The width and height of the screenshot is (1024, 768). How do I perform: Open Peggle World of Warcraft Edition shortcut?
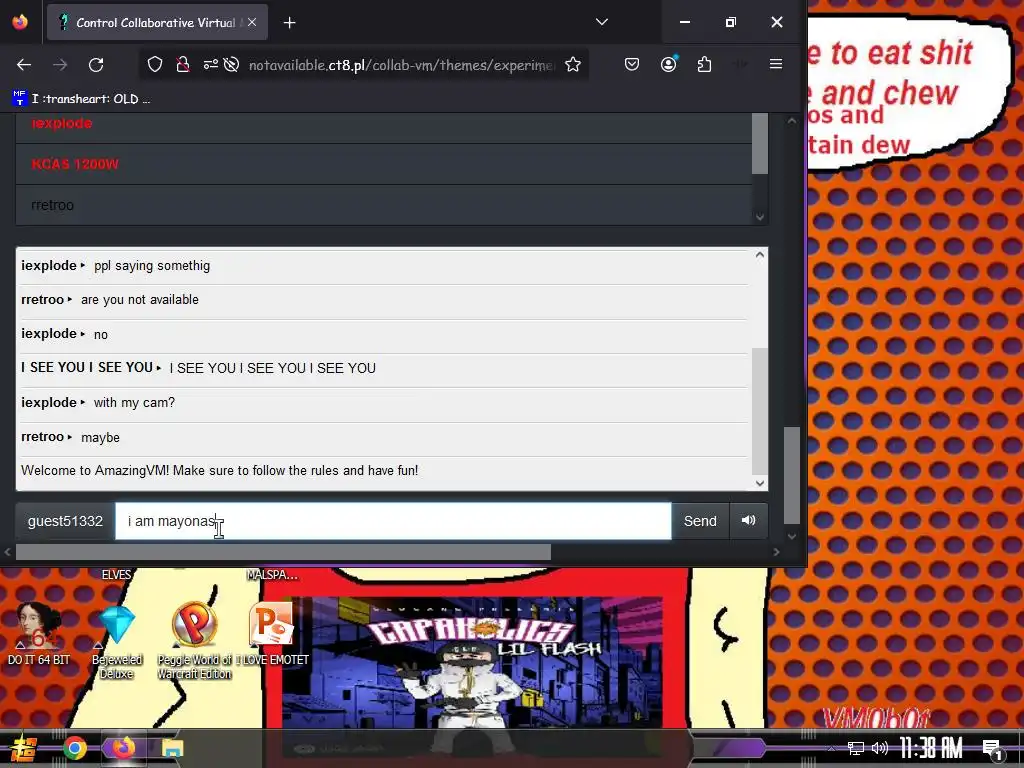click(194, 641)
